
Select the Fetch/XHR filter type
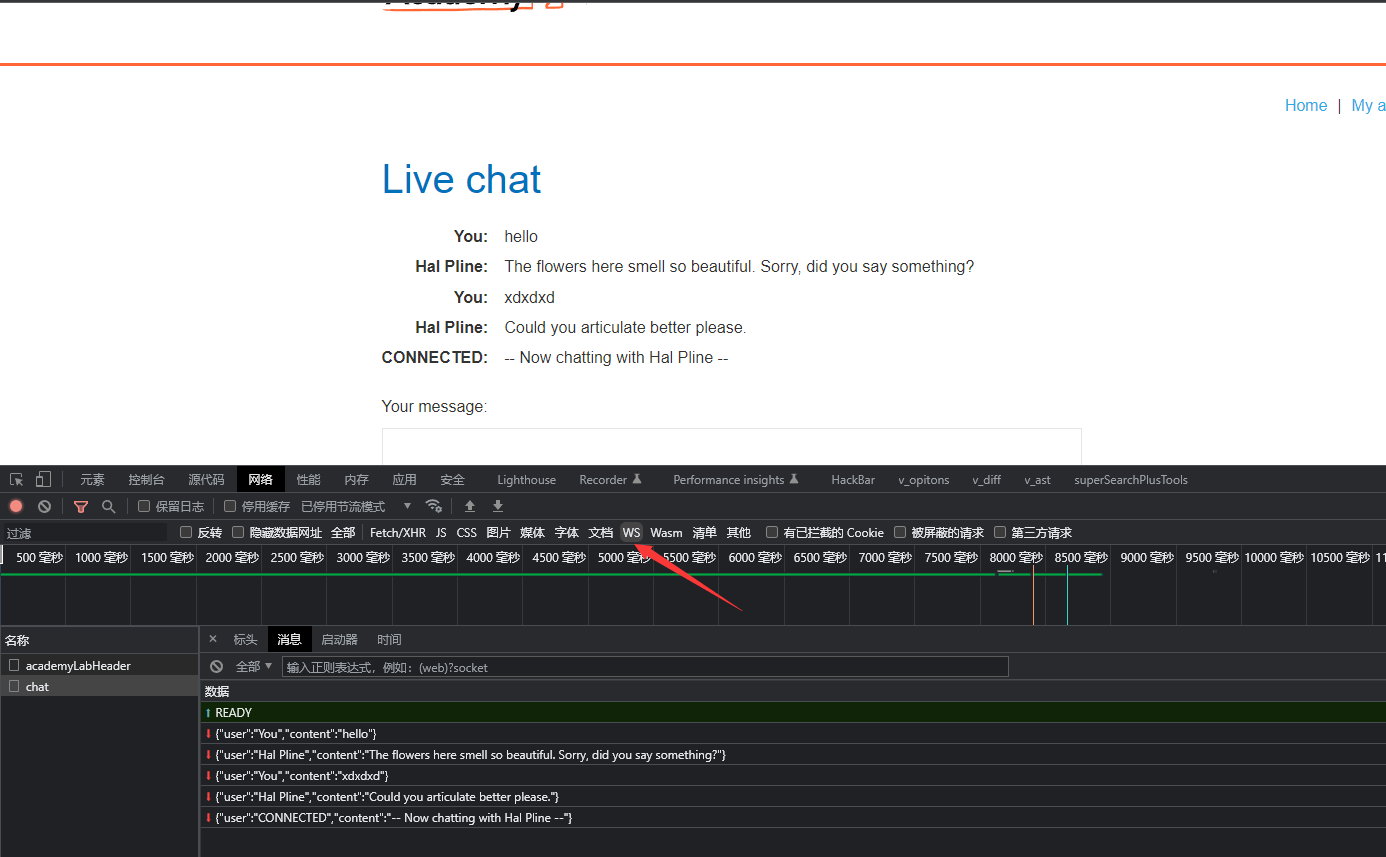point(397,533)
